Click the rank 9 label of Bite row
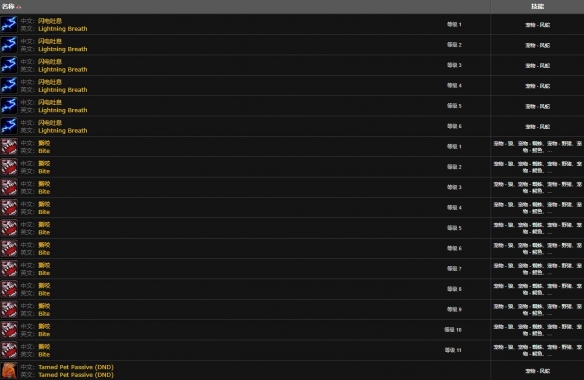The height and width of the screenshot is (380, 584). (x=454, y=309)
